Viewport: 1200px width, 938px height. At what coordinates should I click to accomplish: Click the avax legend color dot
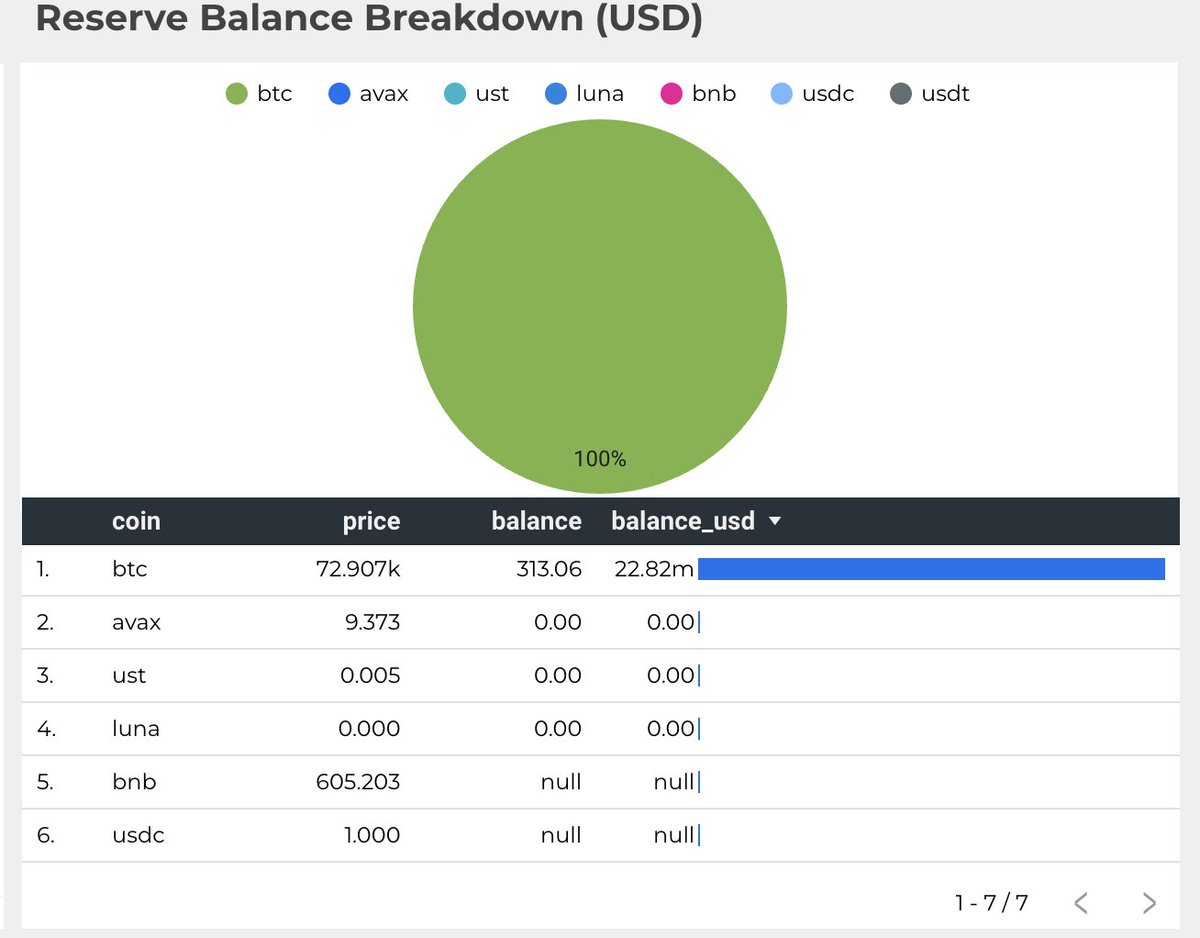(339, 94)
